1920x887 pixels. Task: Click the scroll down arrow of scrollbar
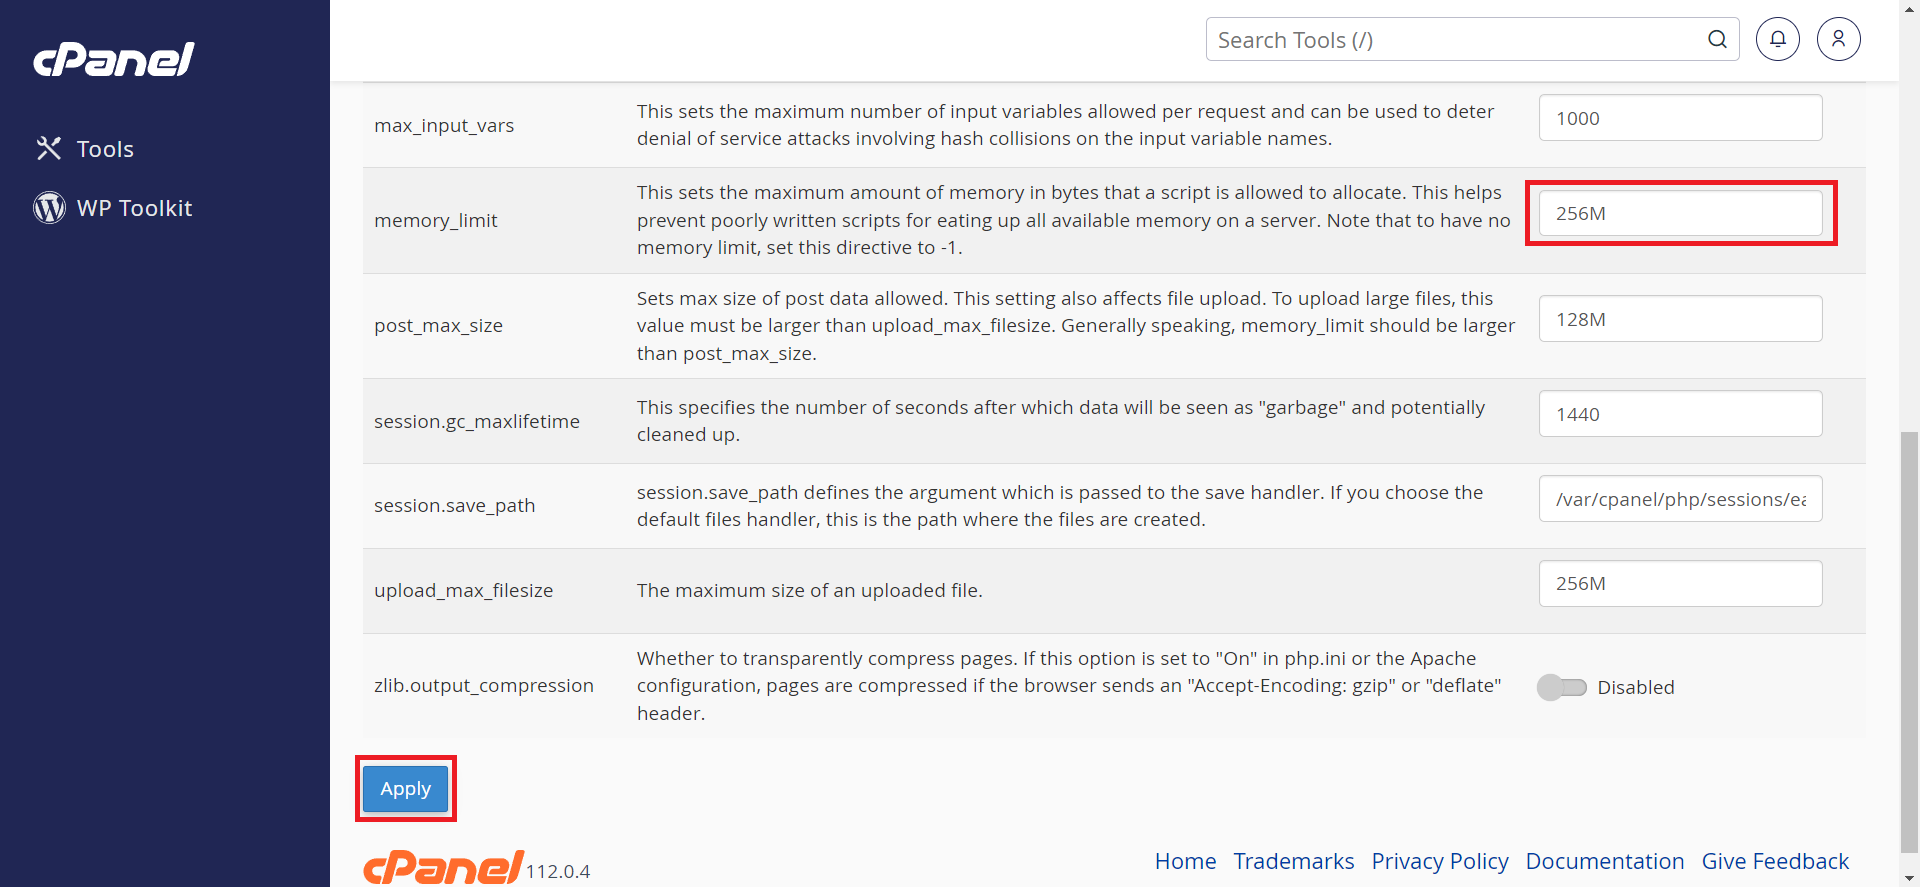[1910, 878]
